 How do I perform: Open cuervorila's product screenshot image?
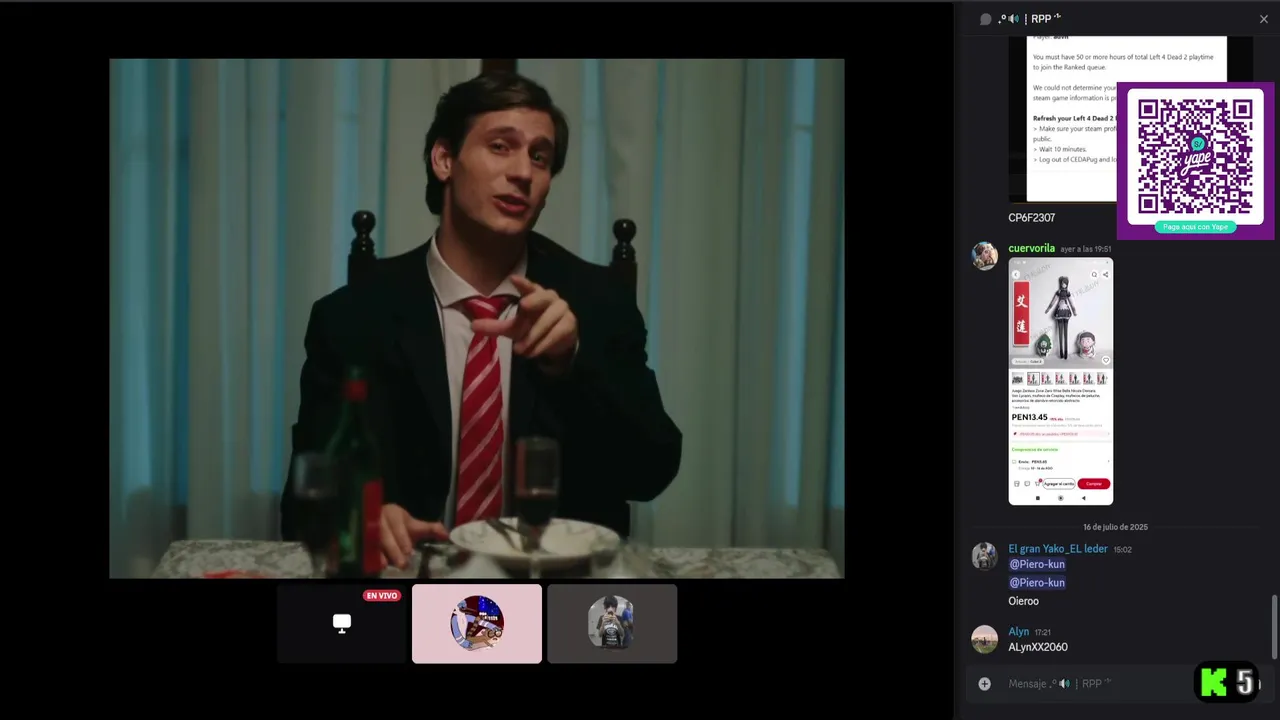tap(1060, 381)
